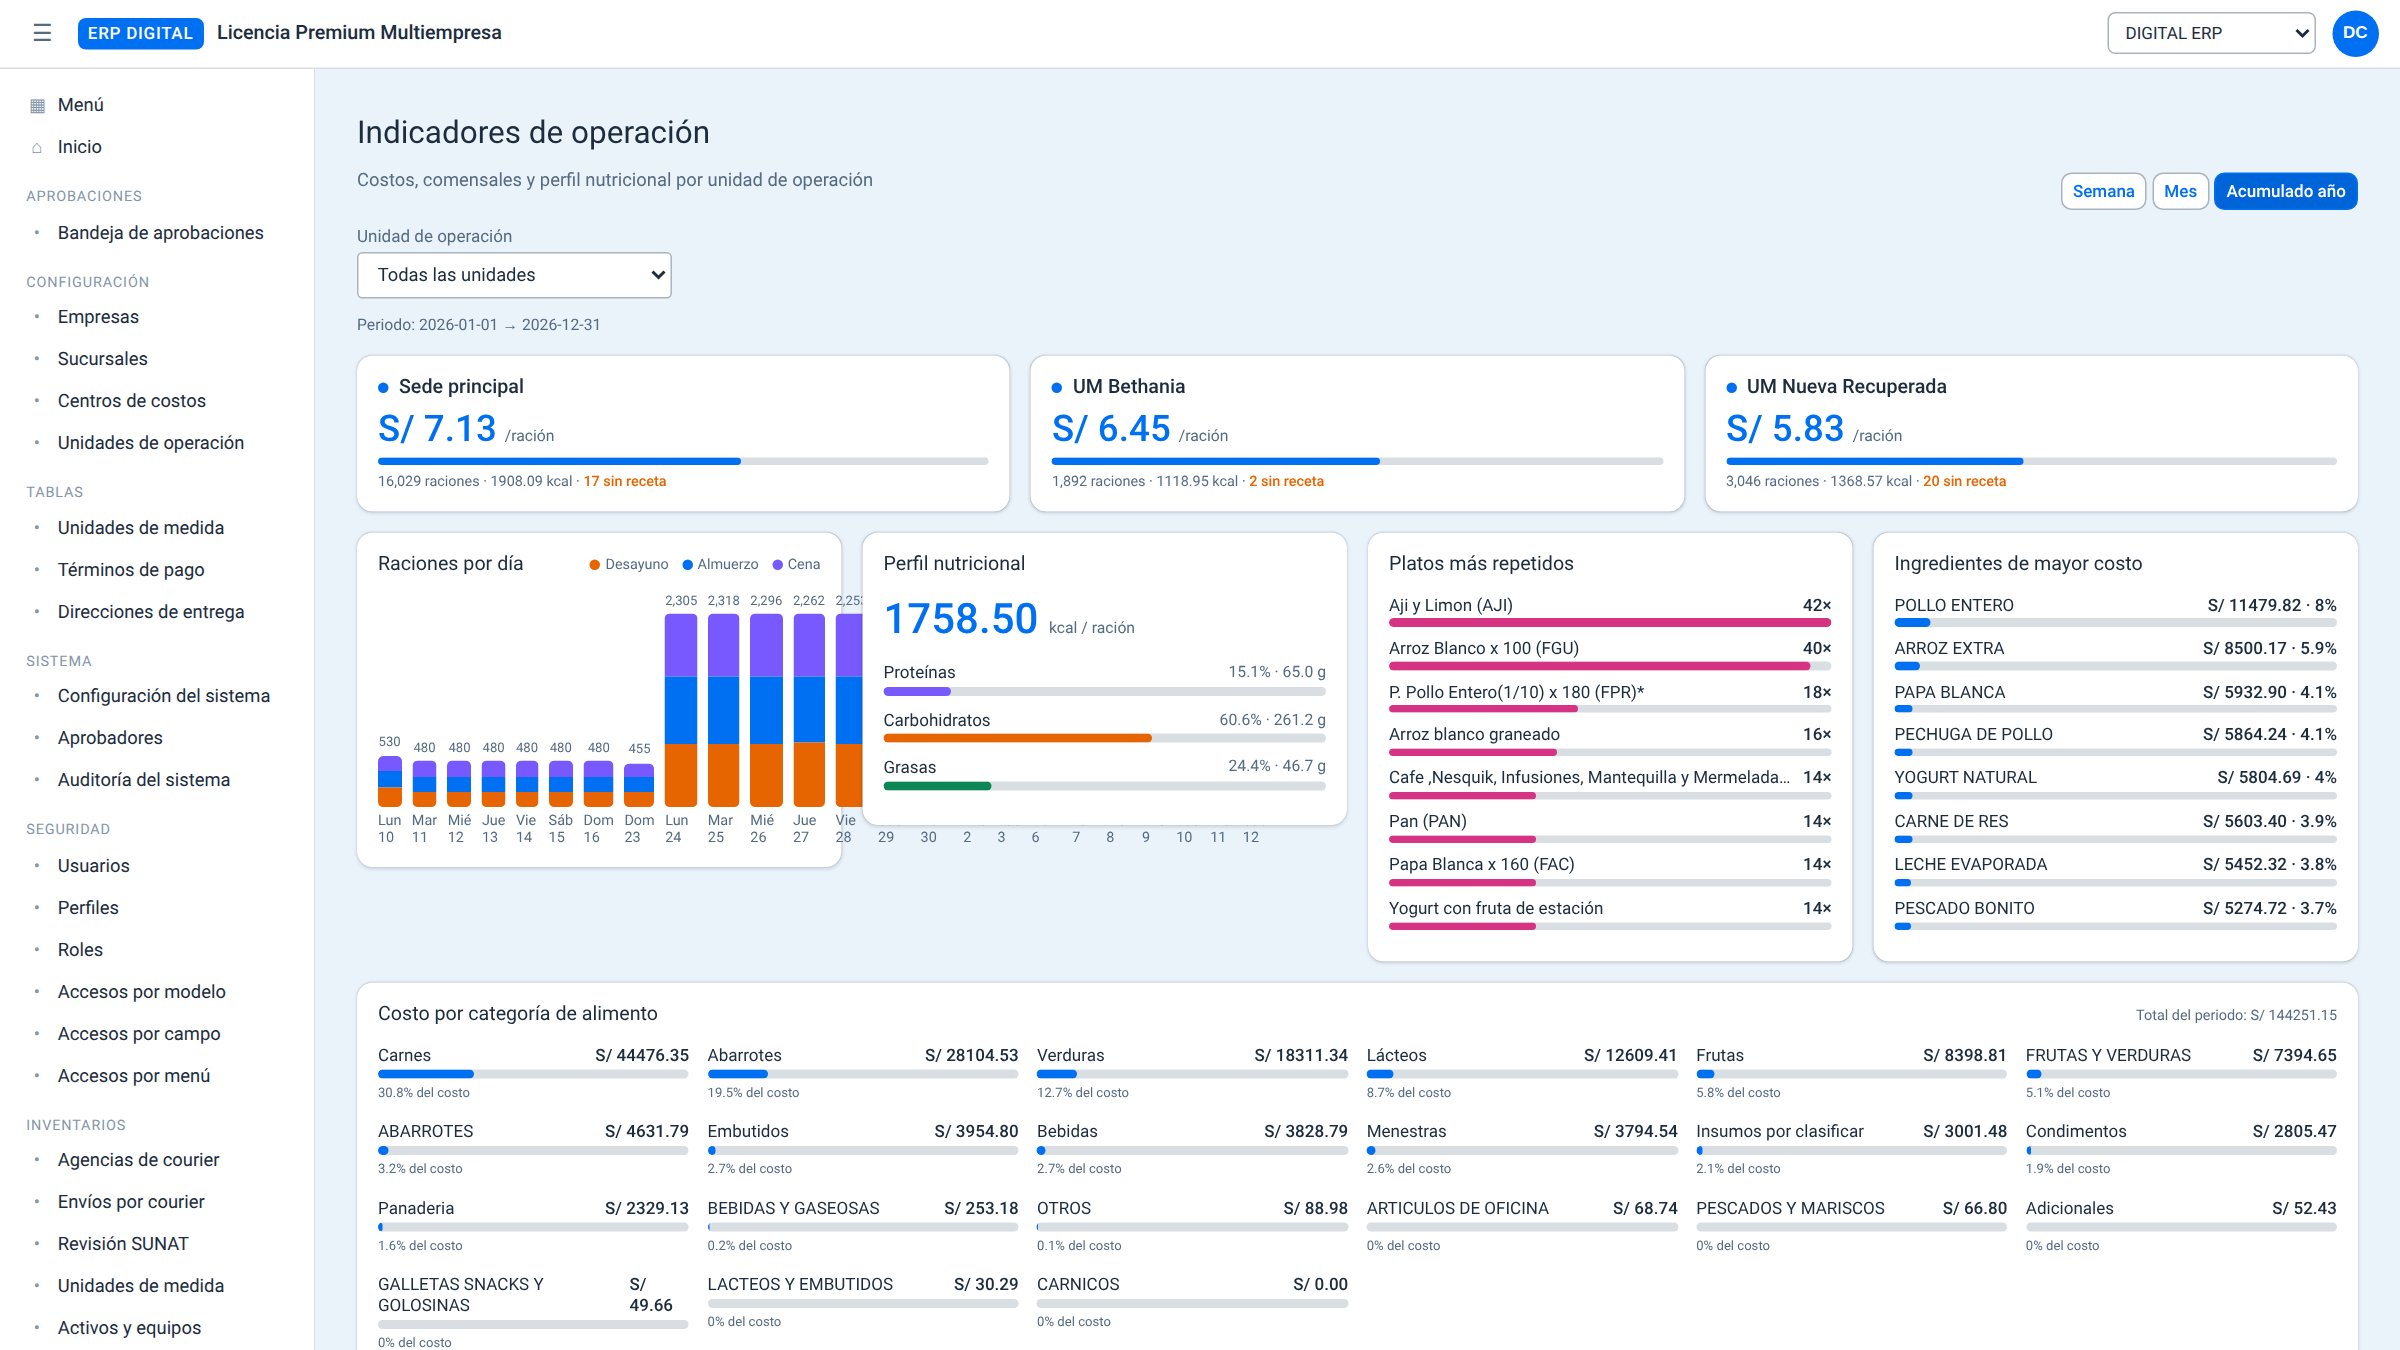Click 'Arroz Blanco x 100 (FGU)' row
The image size is (2400, 1350).
tap(1610, 654)
